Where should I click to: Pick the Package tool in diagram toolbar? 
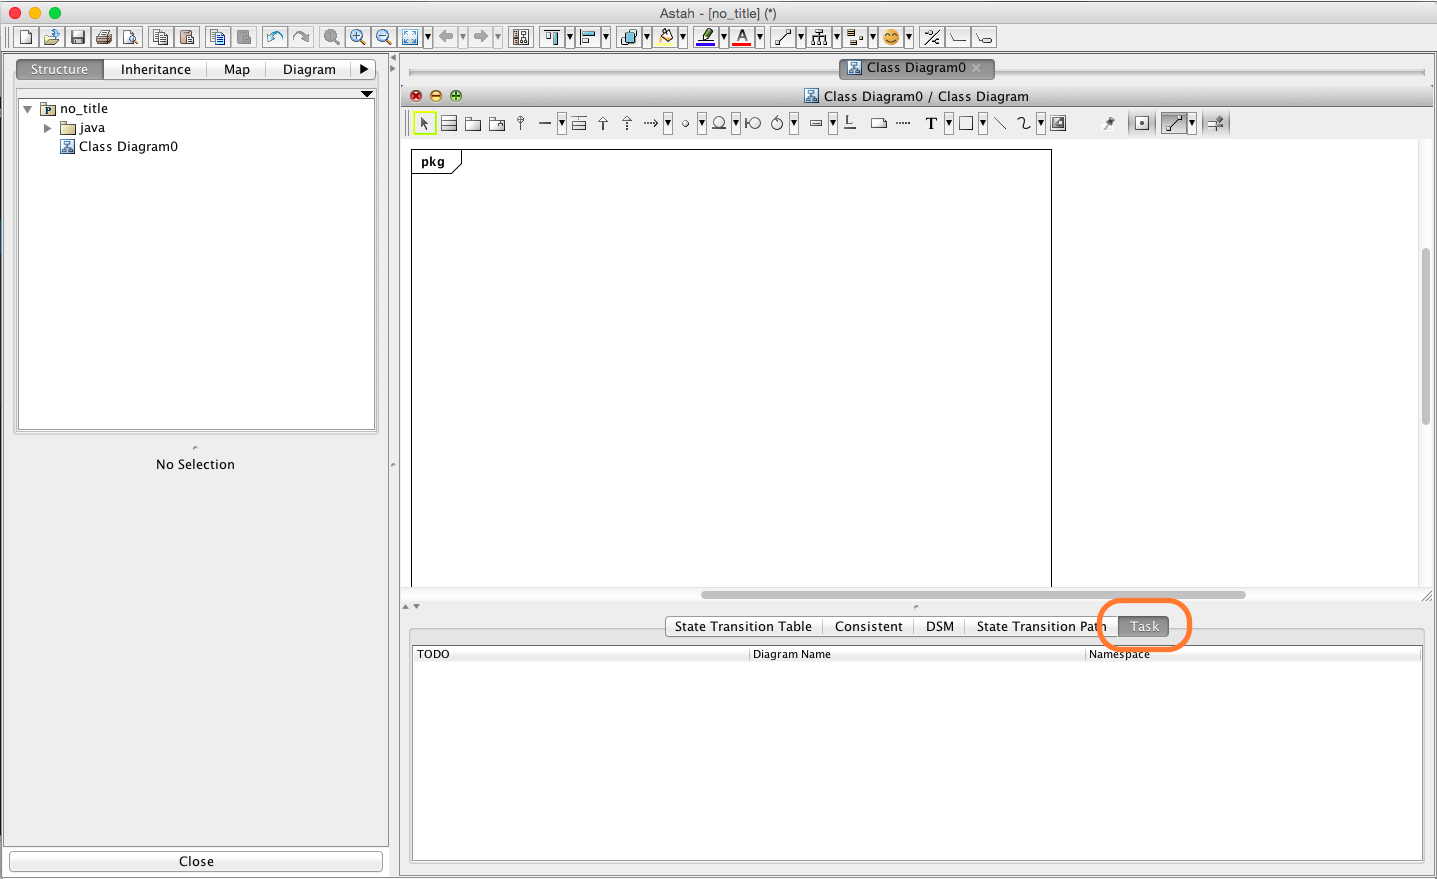click(473, 123)
